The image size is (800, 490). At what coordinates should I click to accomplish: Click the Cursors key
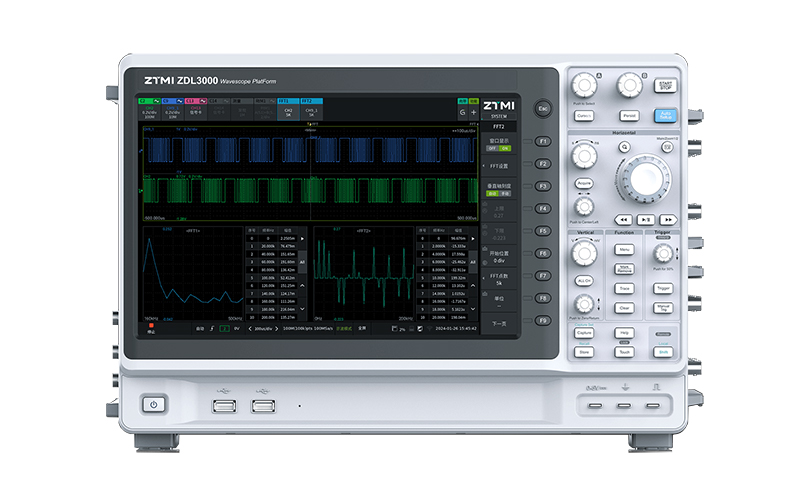(584, 116)
